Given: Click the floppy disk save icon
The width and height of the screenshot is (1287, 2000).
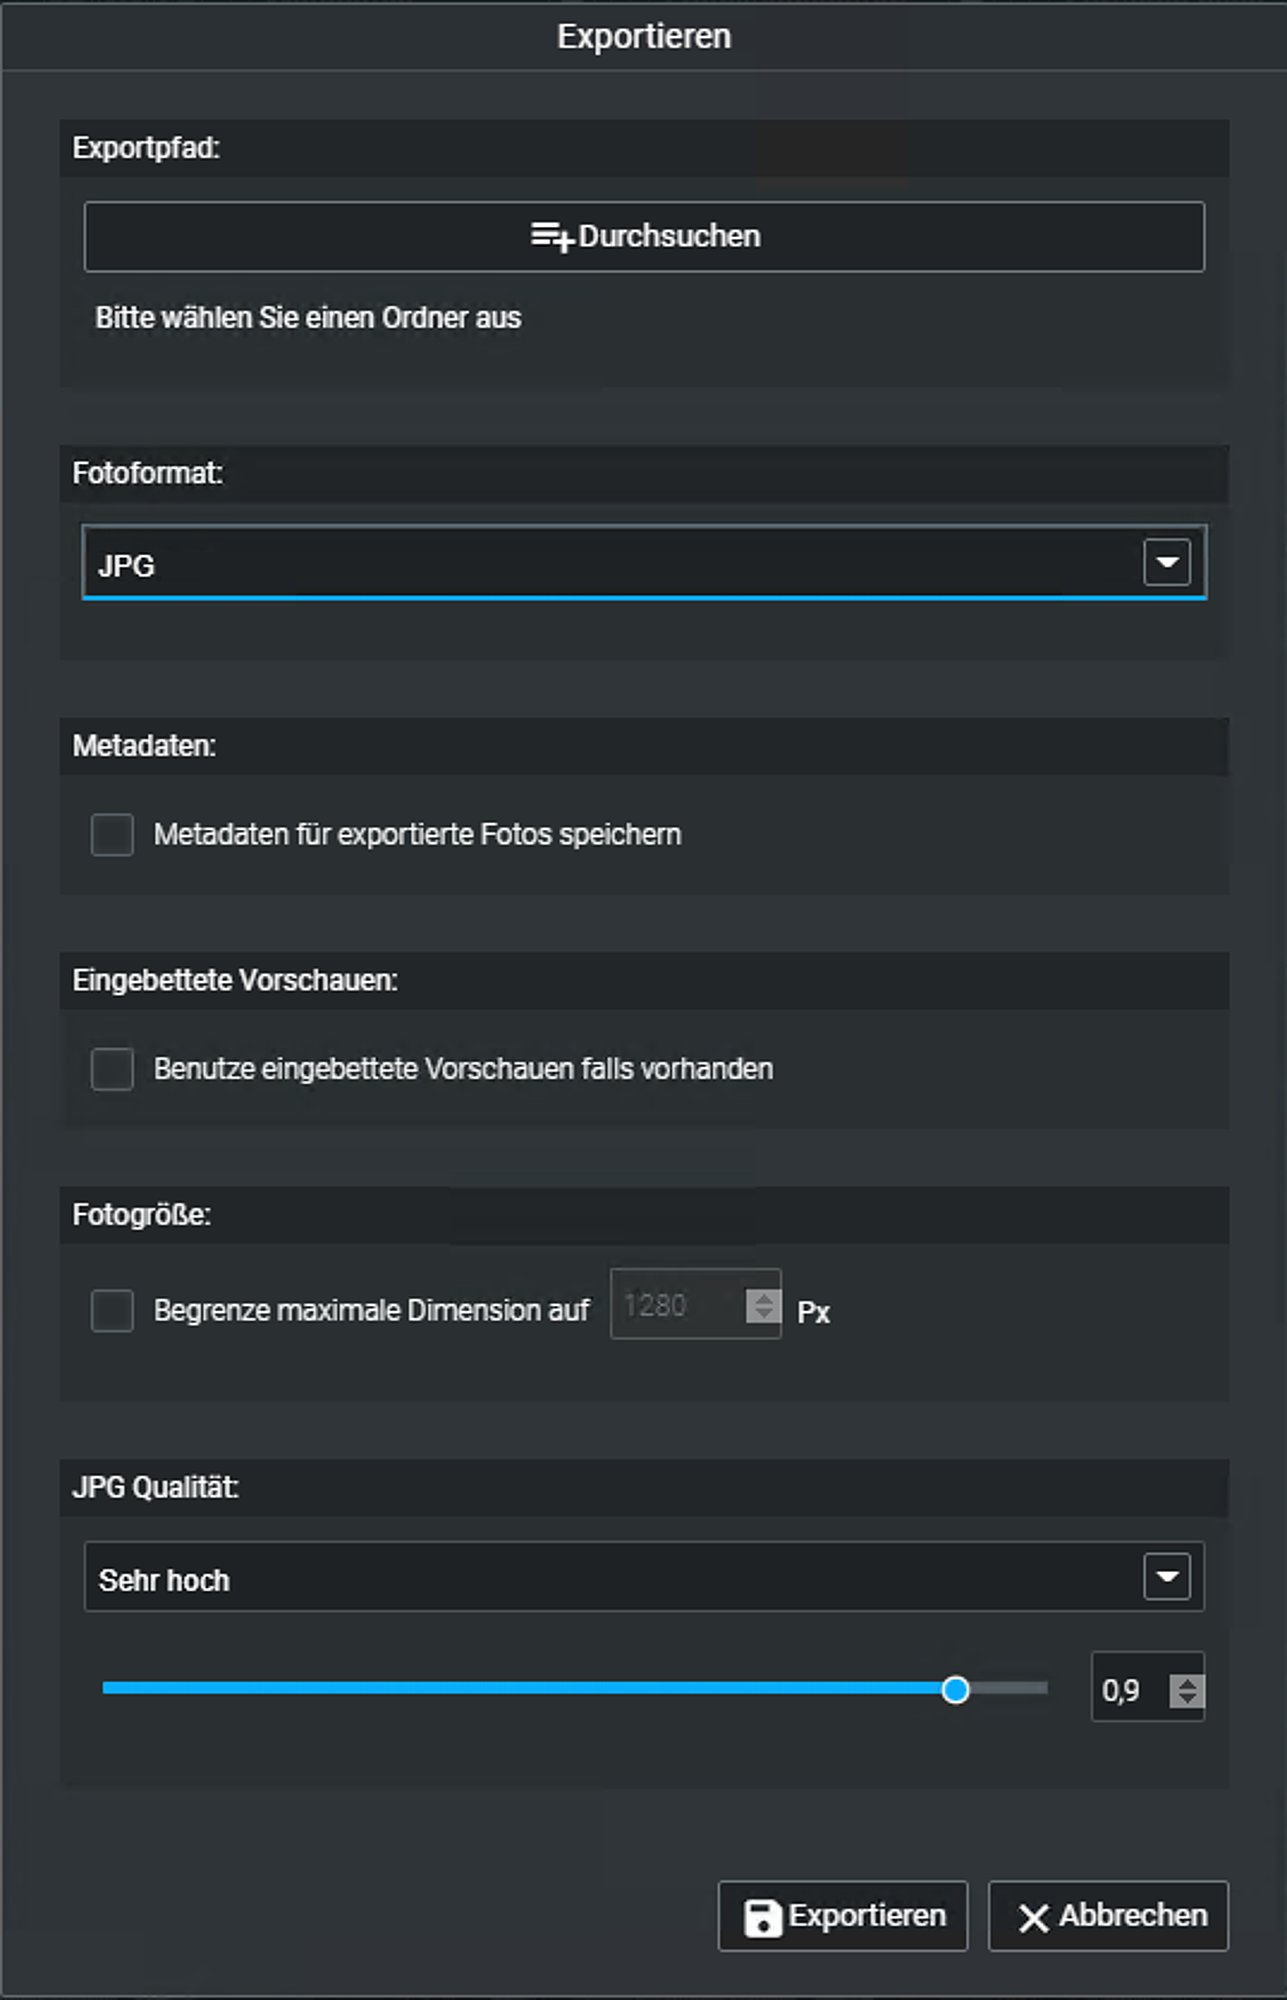Looking at the screenshot, I should click(x=762, y=1917).
